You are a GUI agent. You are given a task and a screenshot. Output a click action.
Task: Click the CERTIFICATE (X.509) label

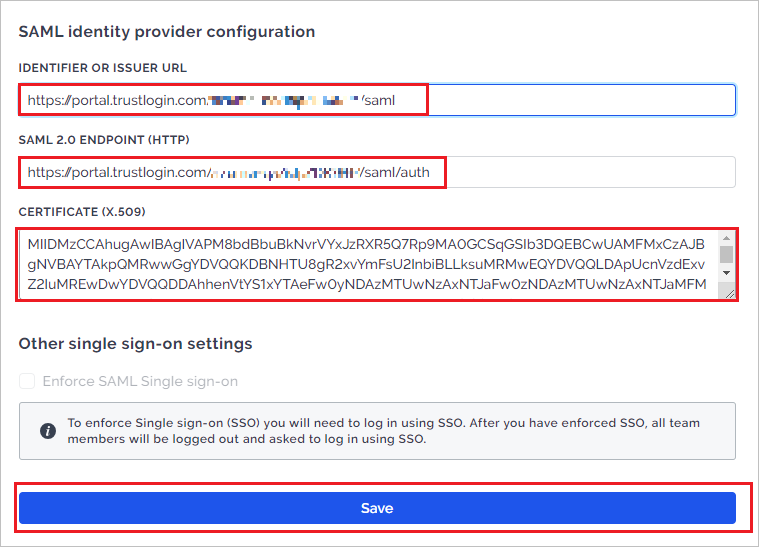(x=82, y=212)
